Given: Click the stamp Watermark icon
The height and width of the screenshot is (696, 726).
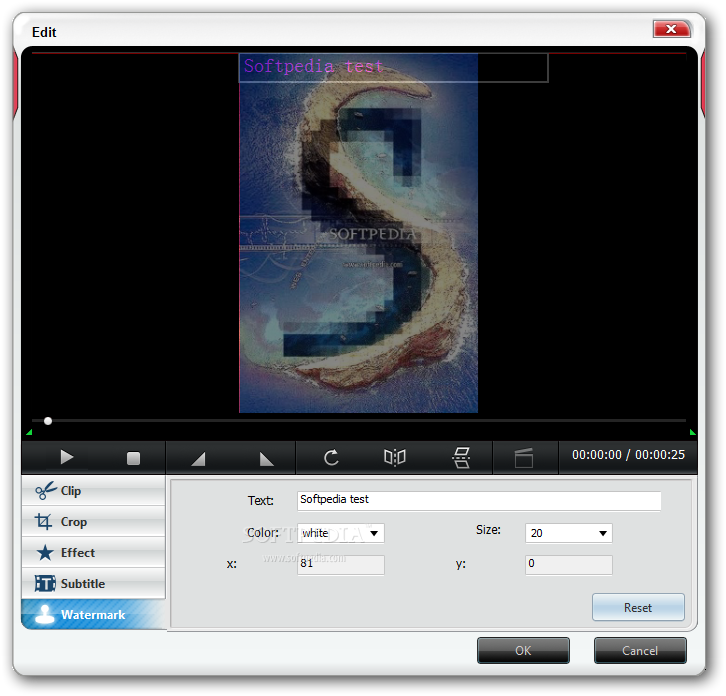Looking at the screenshot, I should (45, 614).
